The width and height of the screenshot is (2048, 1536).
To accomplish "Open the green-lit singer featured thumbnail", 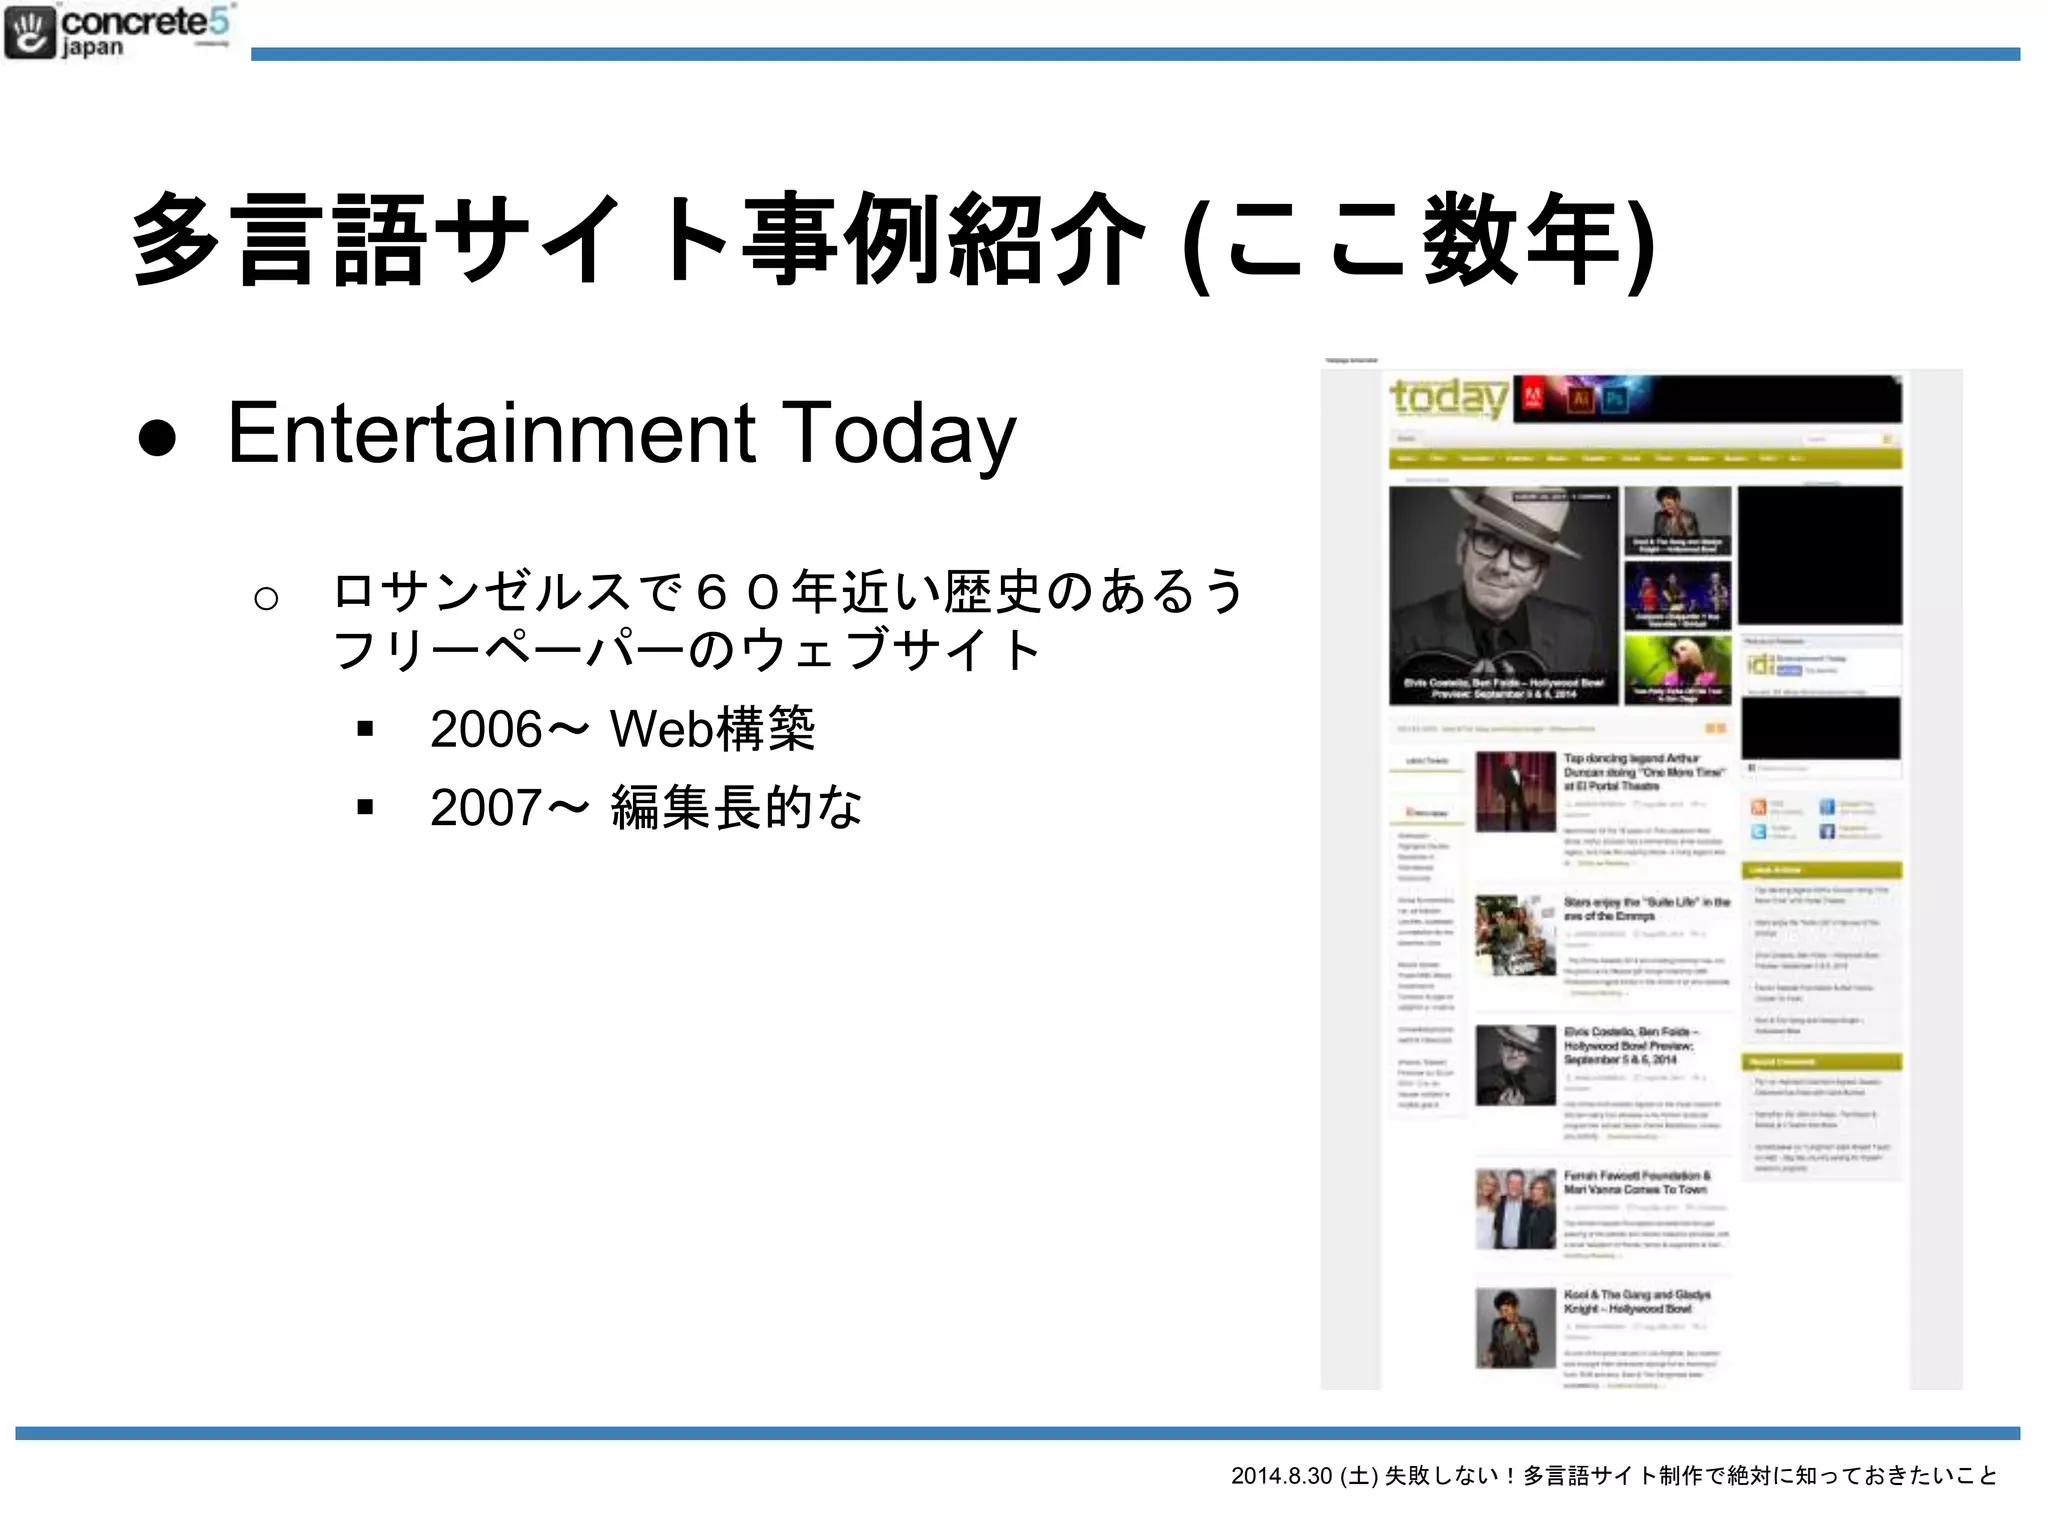I will pos(1677,670).
